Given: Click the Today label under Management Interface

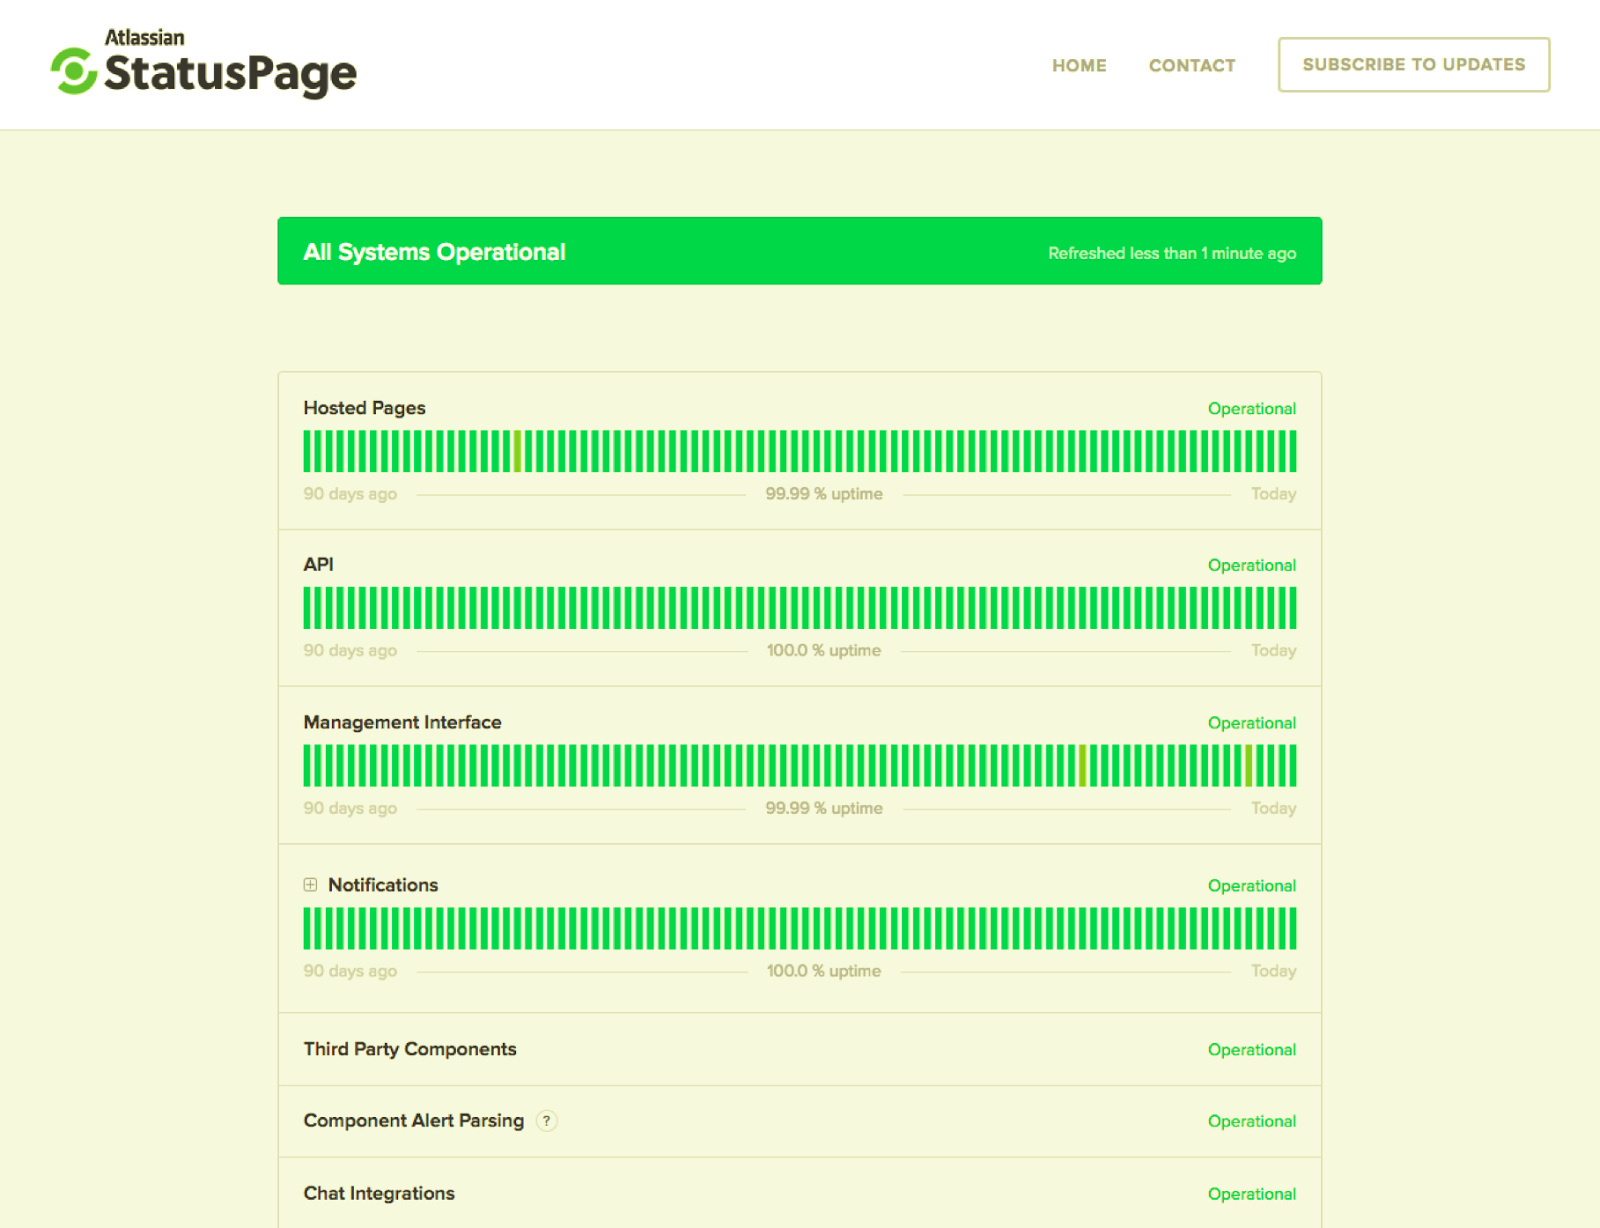Looking at the screenshot, I should 1273,808.
